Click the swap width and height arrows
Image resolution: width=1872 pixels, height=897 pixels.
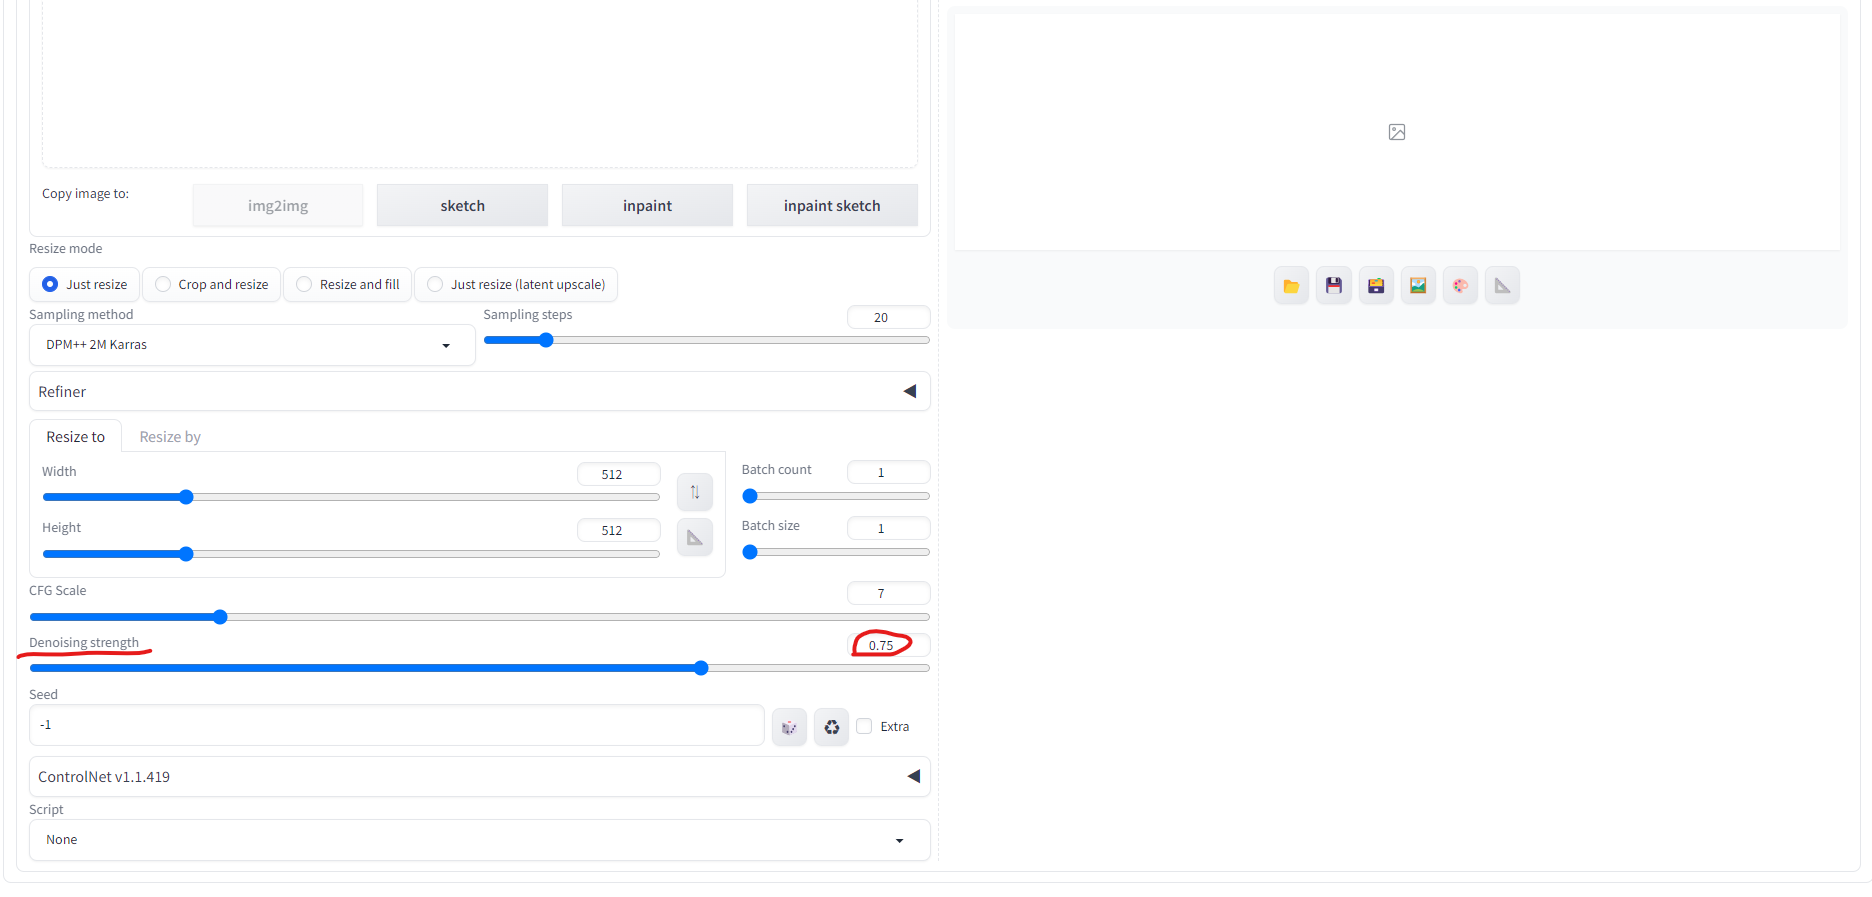click(x=695, y=492)
